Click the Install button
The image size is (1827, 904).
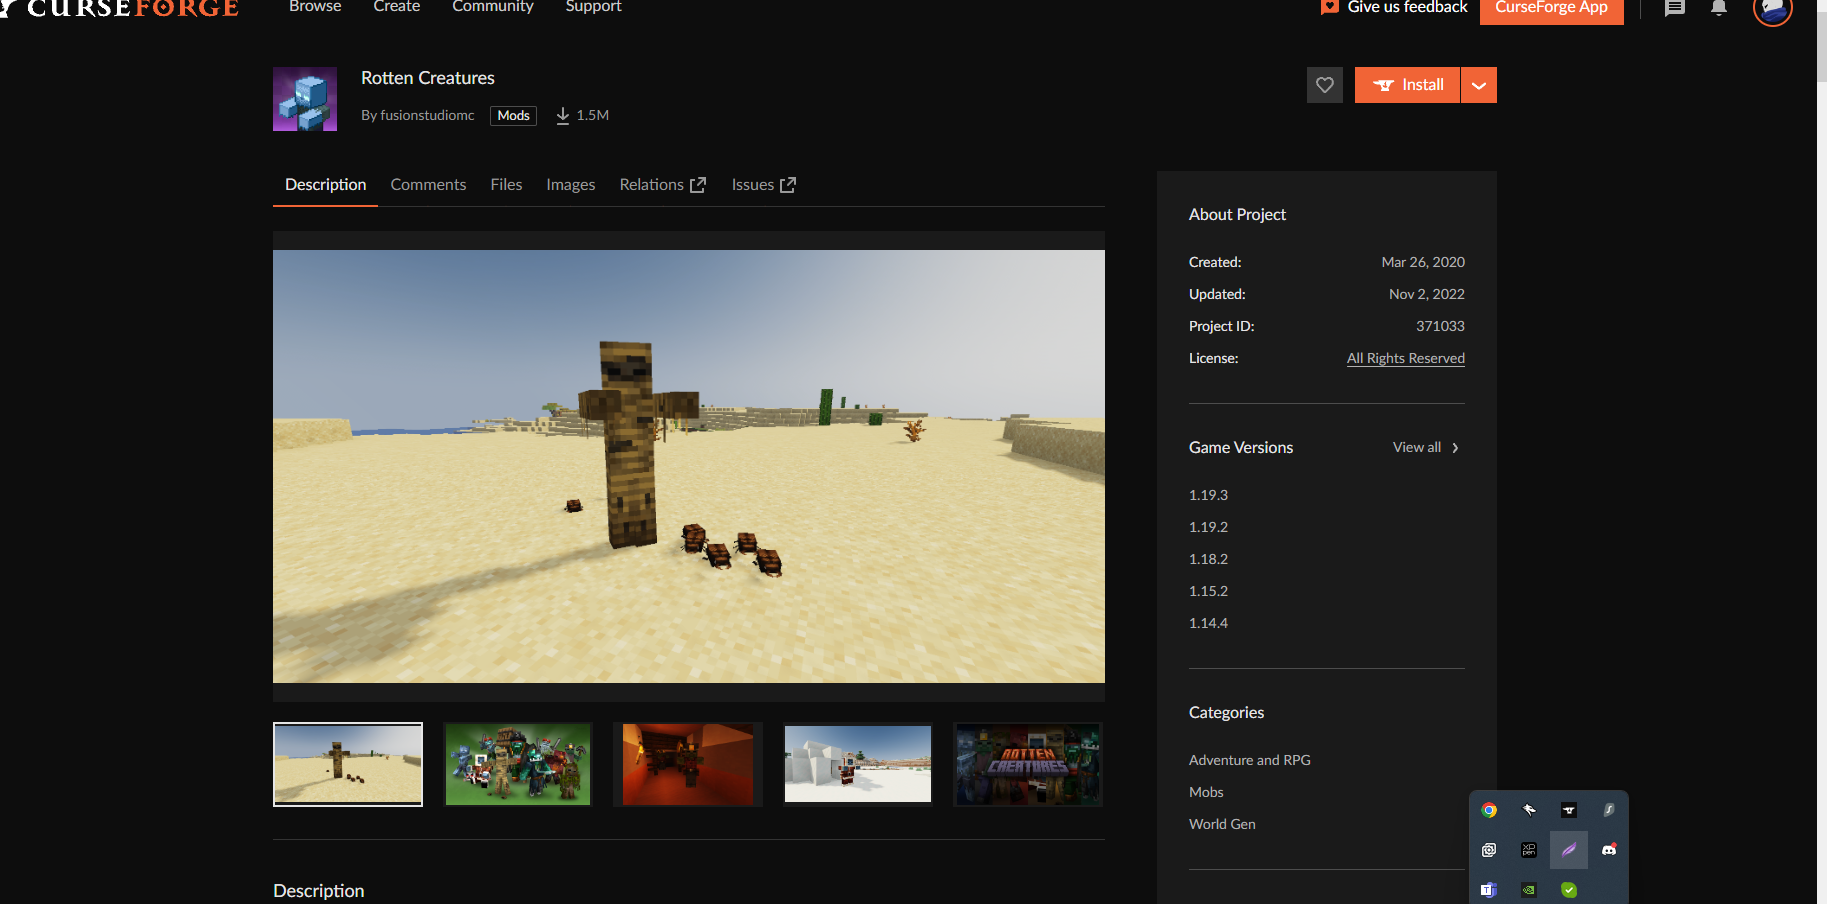click(x=1407, y=85)
